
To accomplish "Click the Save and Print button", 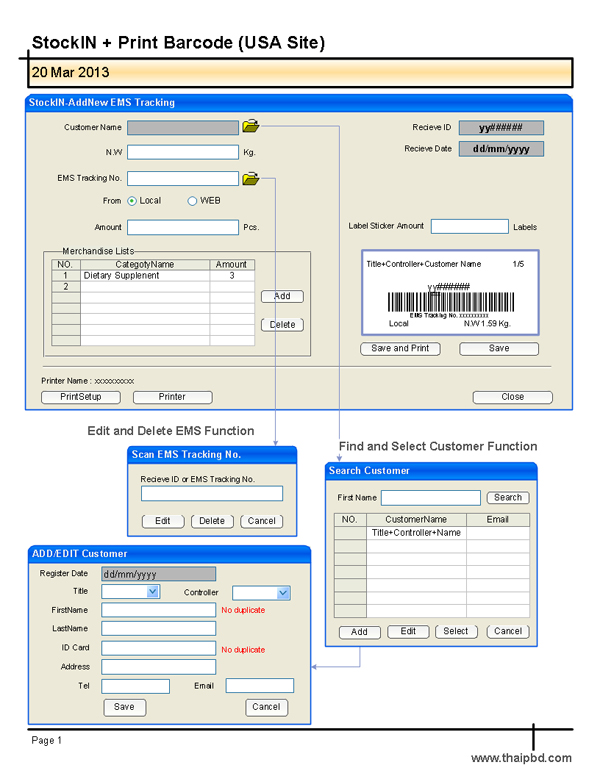I will pos(400,348).
